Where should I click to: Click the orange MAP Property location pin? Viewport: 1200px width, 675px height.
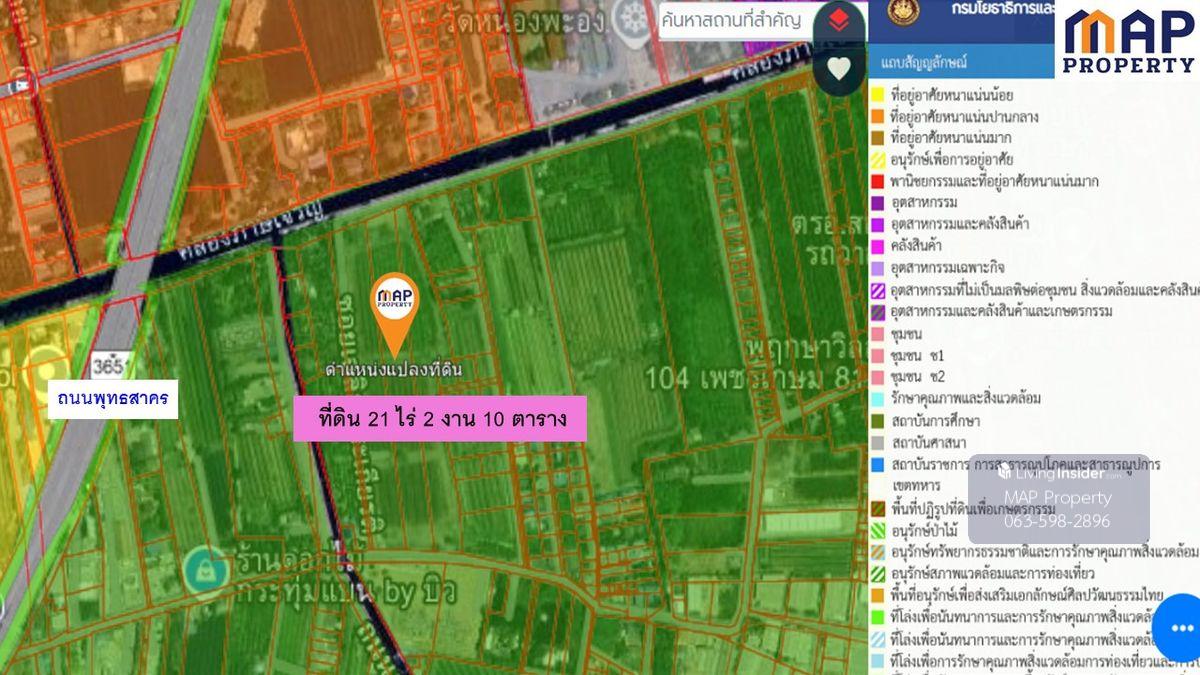coord(395,305)
